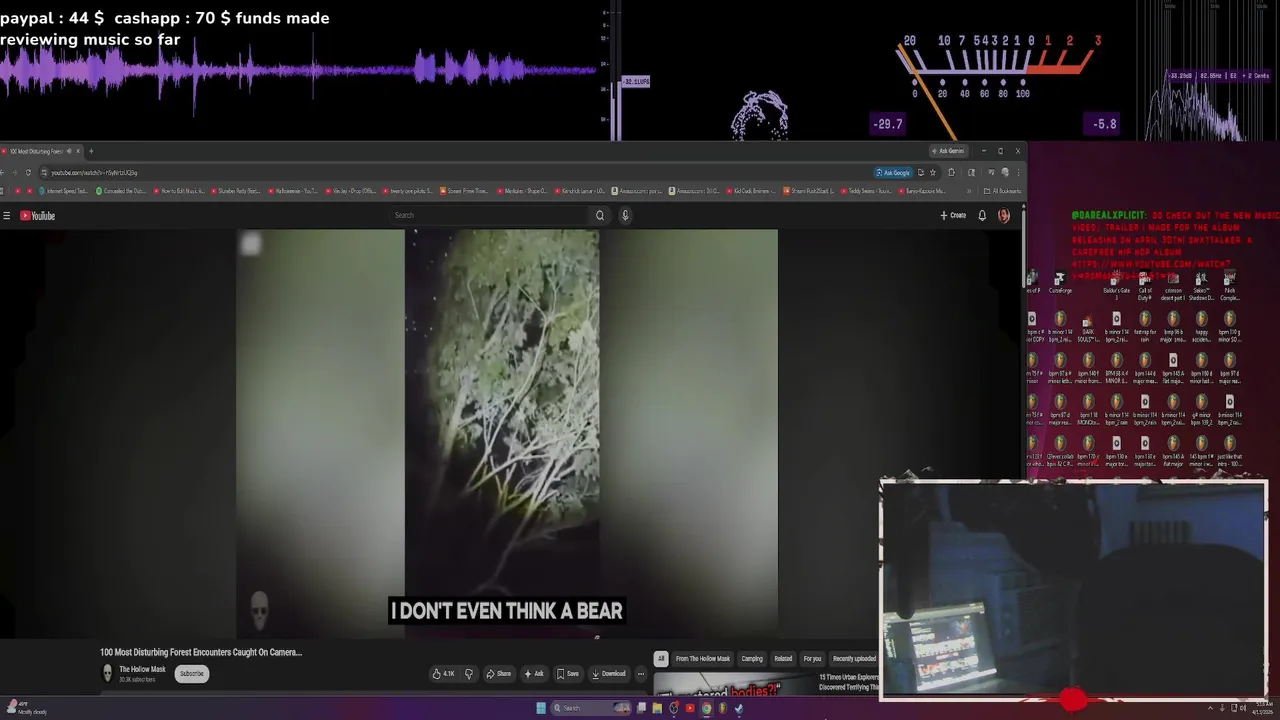Dislike the video with thumbs down
Image resolution: width=1280 pixels, height=720 pixels.
coord(468,674)
